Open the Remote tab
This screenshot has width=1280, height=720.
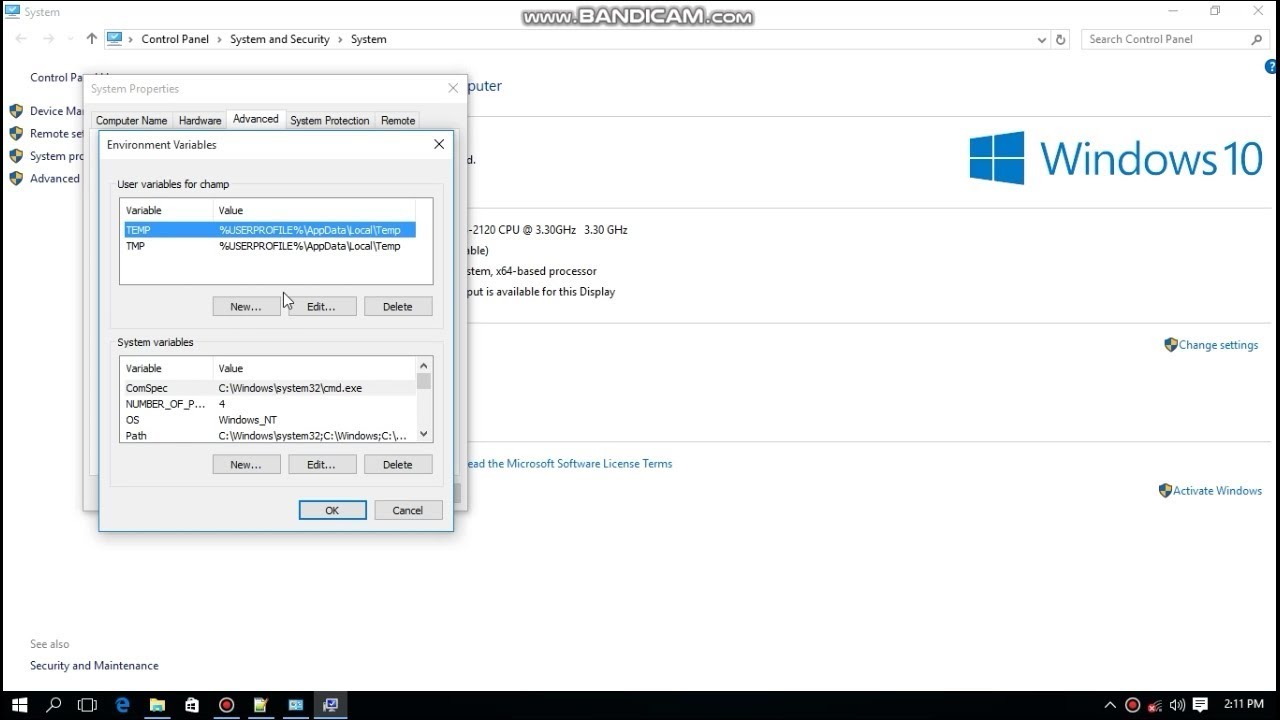tap(398, 120)
